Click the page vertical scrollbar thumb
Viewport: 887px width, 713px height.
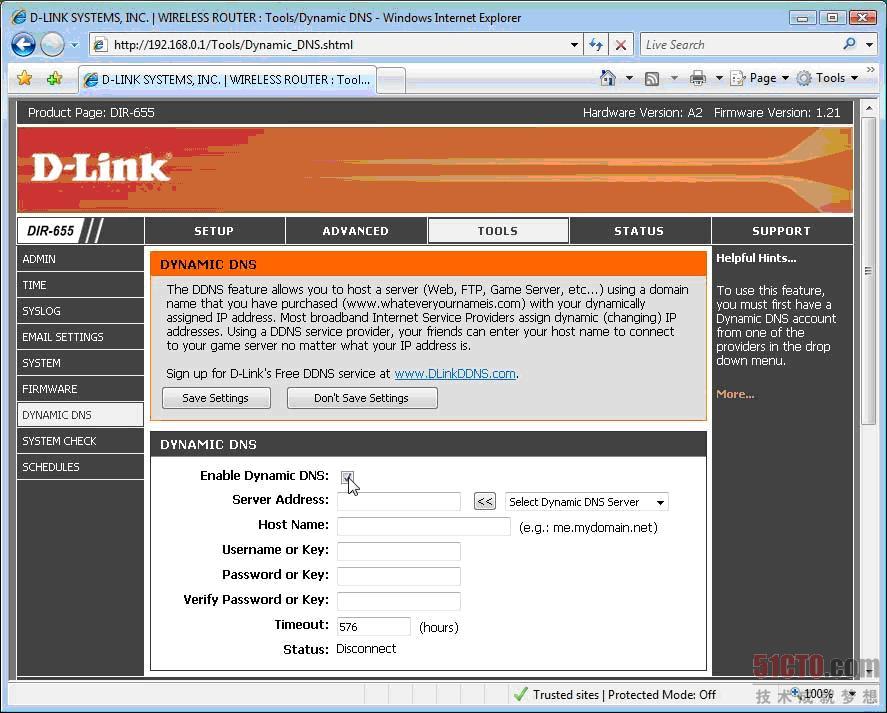(868, 270)
